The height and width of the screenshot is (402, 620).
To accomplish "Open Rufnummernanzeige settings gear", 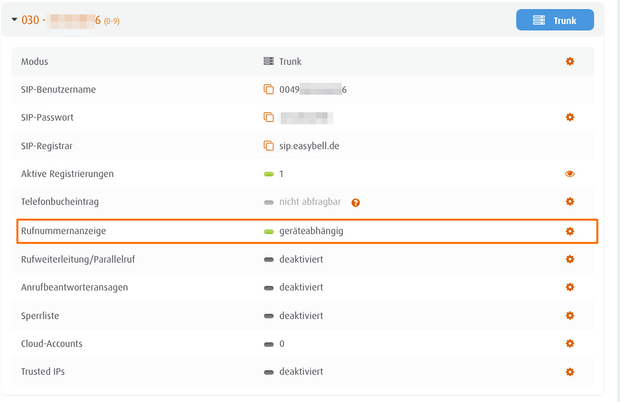I will click(570, 231).
